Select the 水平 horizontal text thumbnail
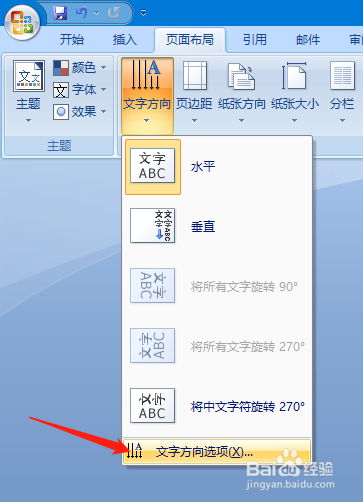Screen dimensions: 363x502 click(x=152, y=166)
